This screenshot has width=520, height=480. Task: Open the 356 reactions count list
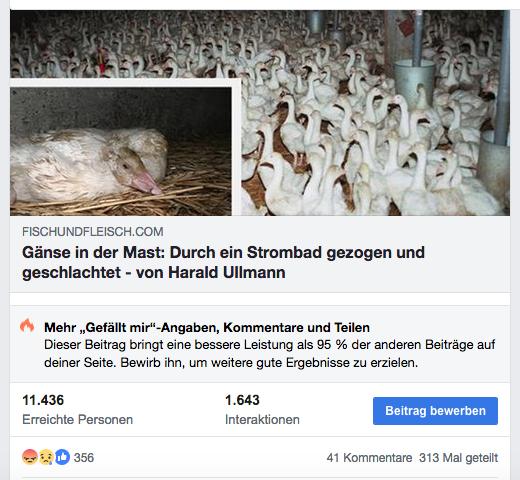(84, 458)
